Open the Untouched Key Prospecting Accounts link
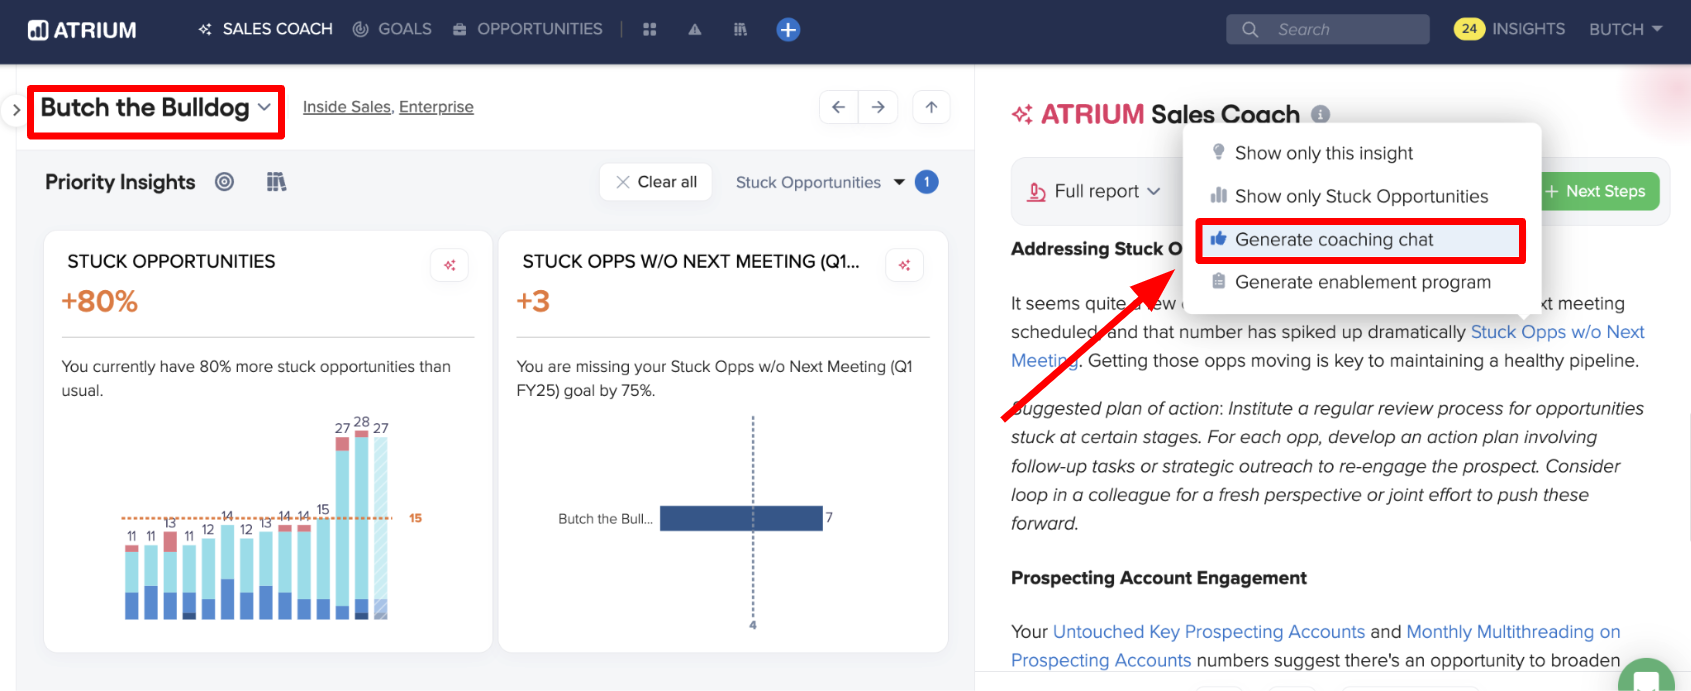 [x=1209, y=632]
